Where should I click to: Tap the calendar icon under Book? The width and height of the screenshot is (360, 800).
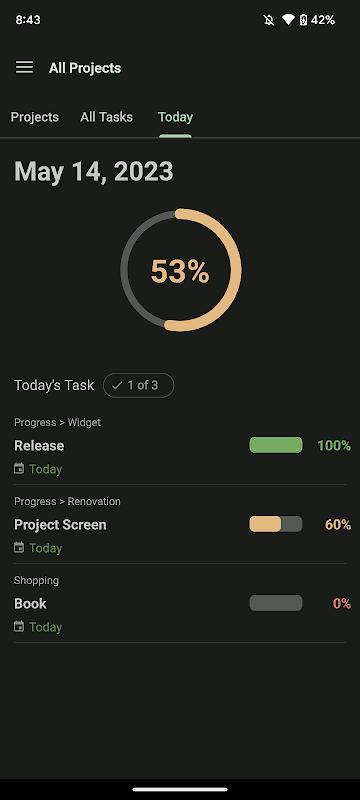(19, 627)
